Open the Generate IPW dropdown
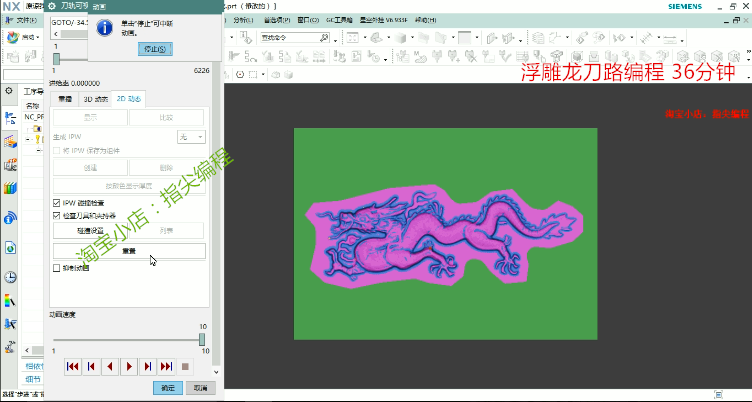752x402 pixels. [x=190, y=136]
